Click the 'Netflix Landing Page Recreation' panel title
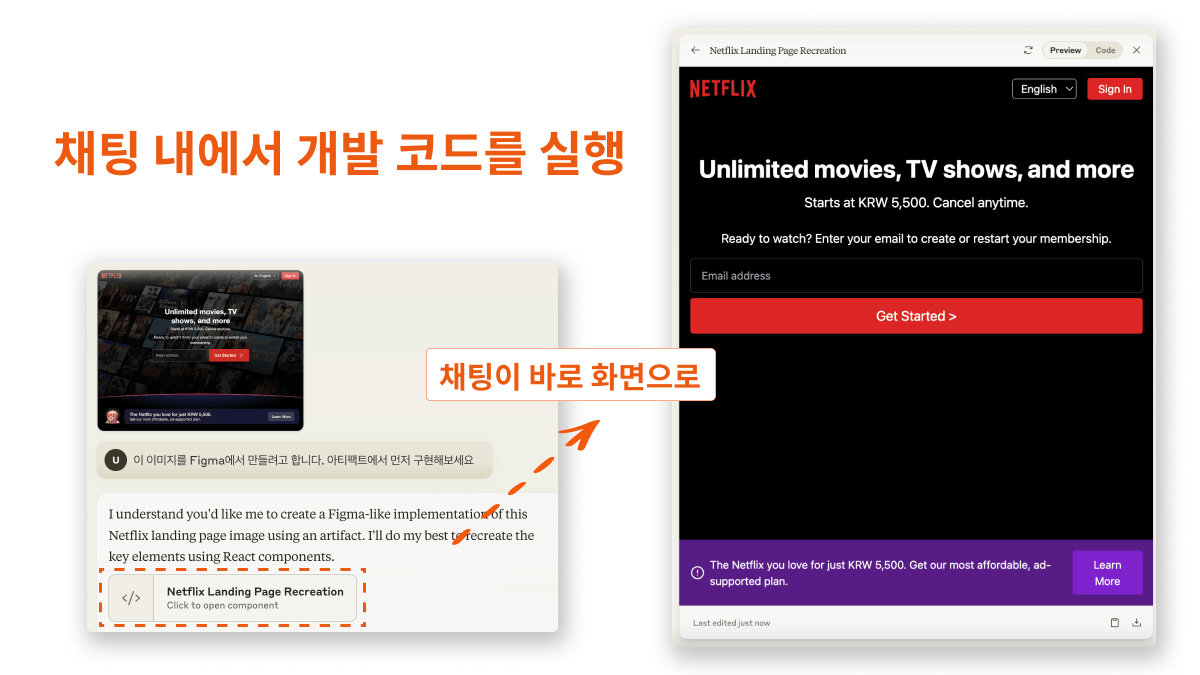Viewport: 1200px width, 675px height. click(x=777, y=50)
